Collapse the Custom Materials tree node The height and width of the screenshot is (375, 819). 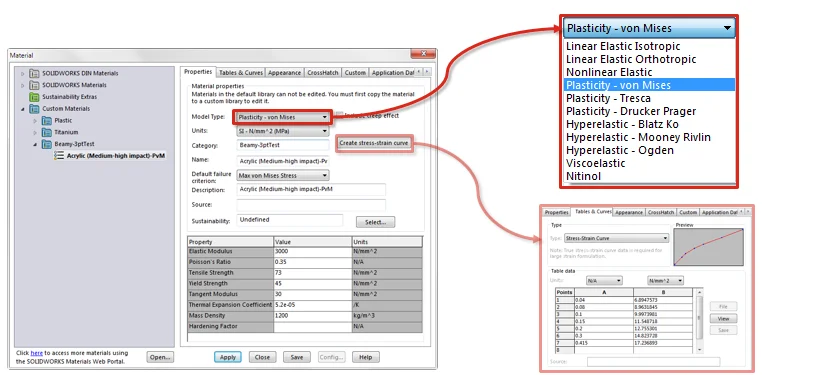click(22, 109)
